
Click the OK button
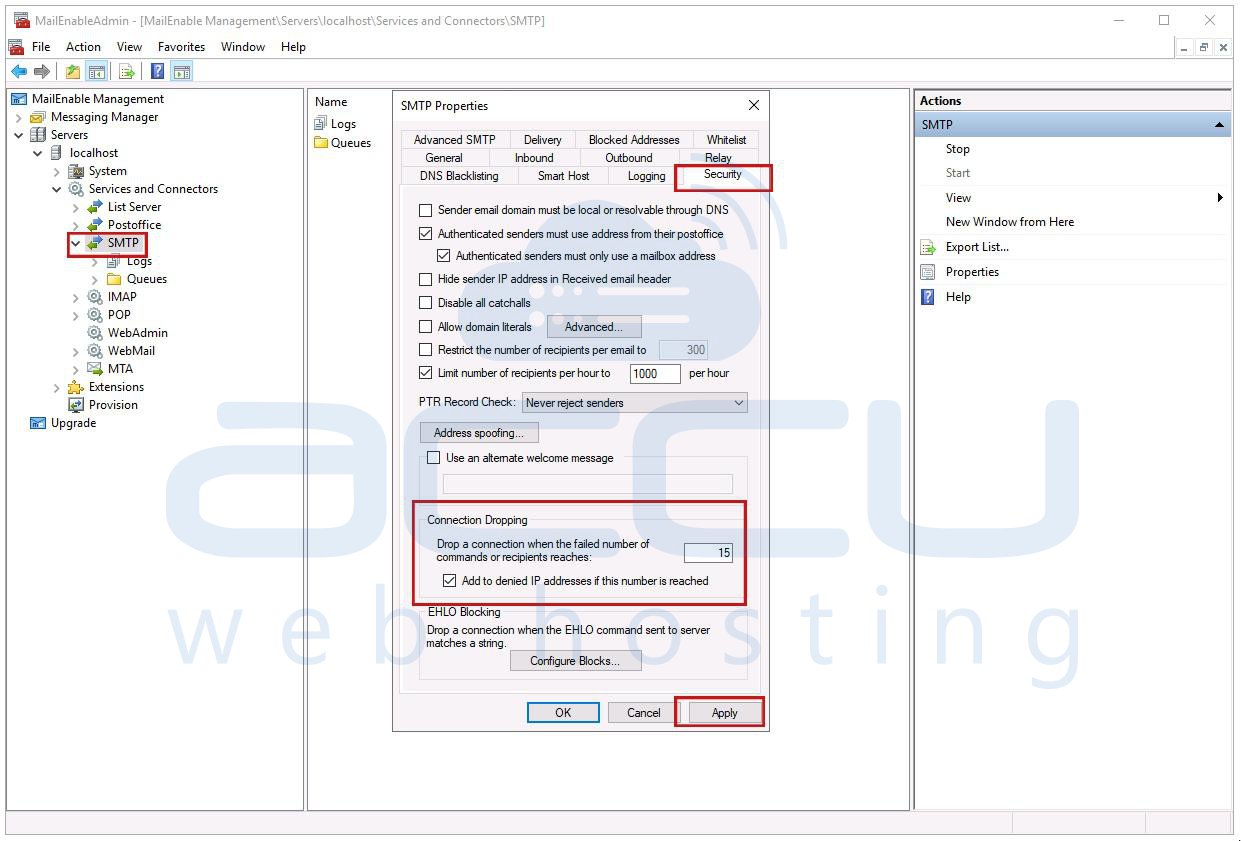click(563, 713)
